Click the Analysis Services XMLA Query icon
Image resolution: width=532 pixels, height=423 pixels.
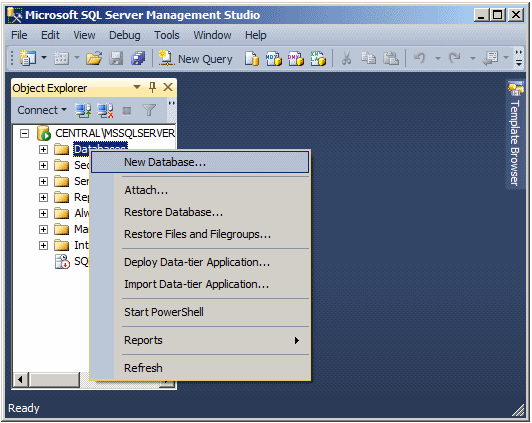(318, 59)
